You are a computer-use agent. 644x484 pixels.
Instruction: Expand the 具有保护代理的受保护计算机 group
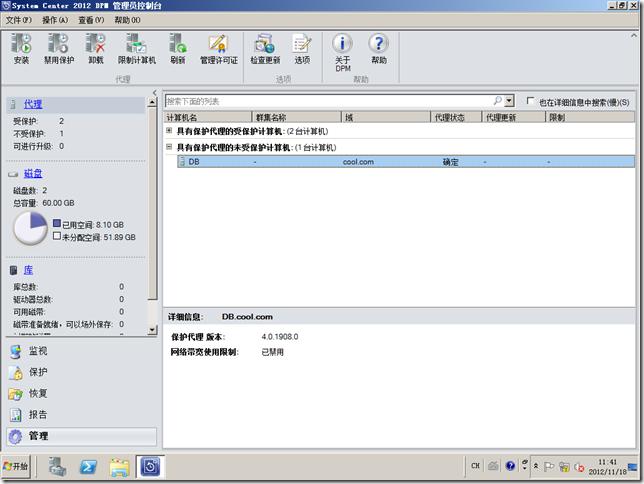point(169,131)
